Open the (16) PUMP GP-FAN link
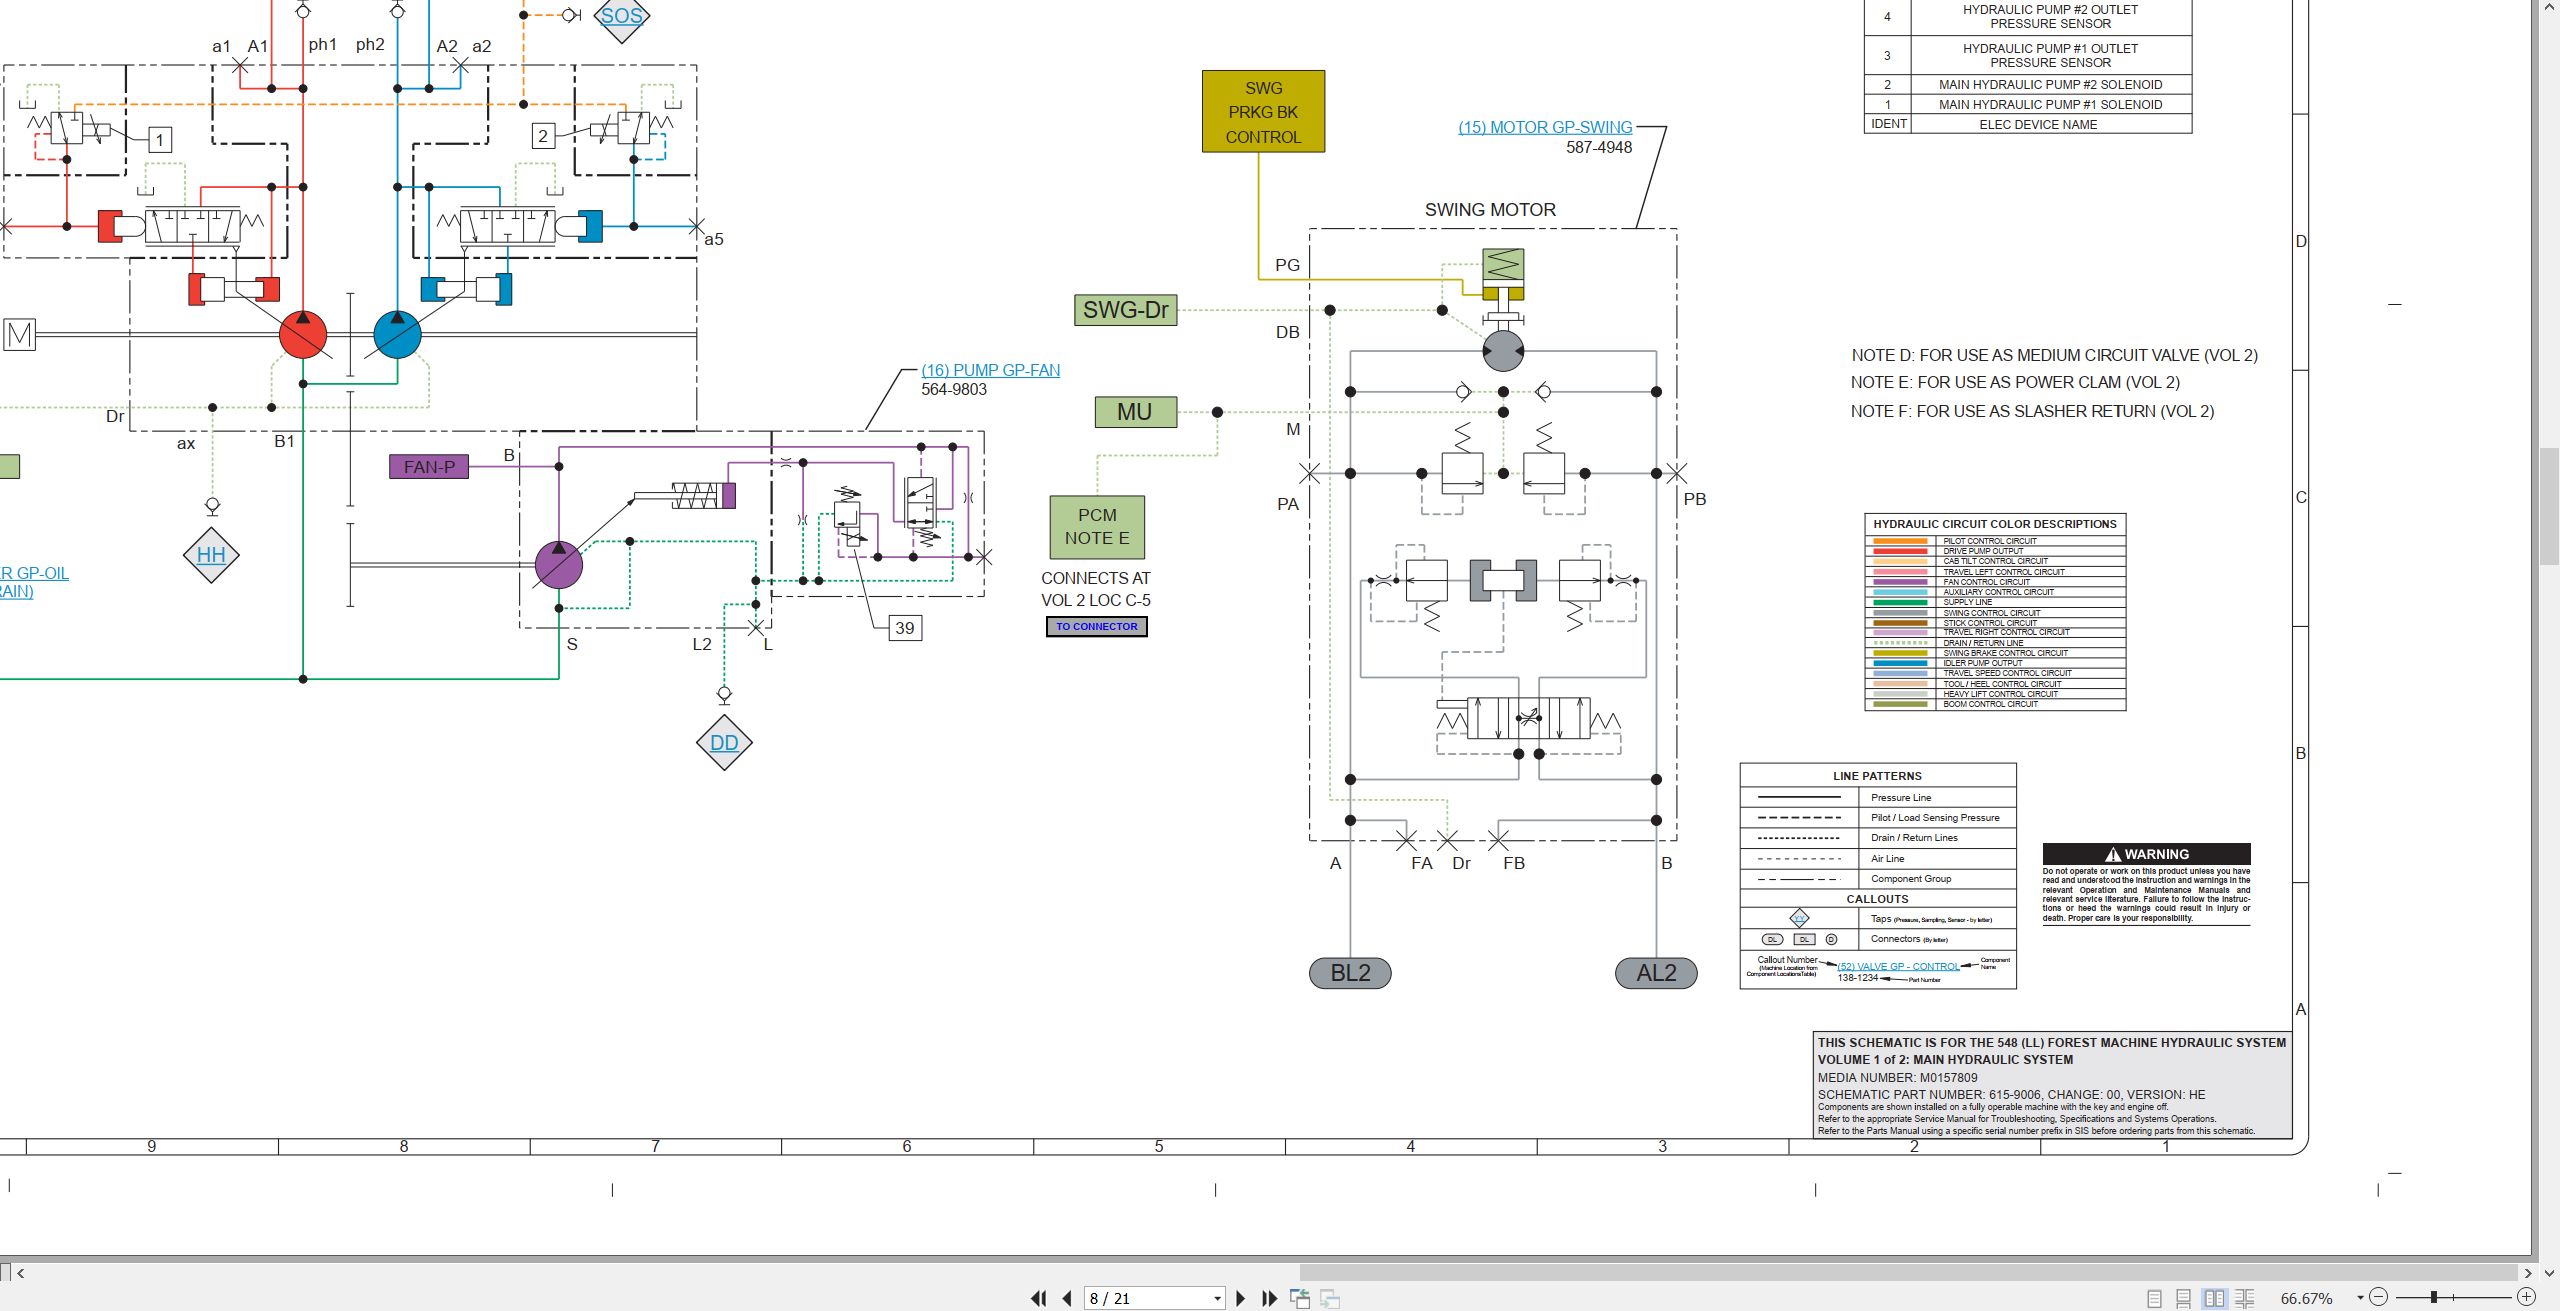The height and width of the screenshot is (1311, 2560). (990, 370)
